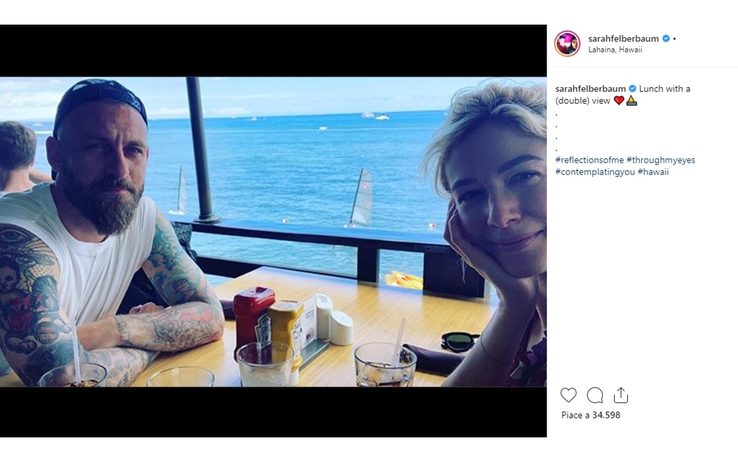Click the heart like icon
The image size is (738, 462).
coord(568,395)
